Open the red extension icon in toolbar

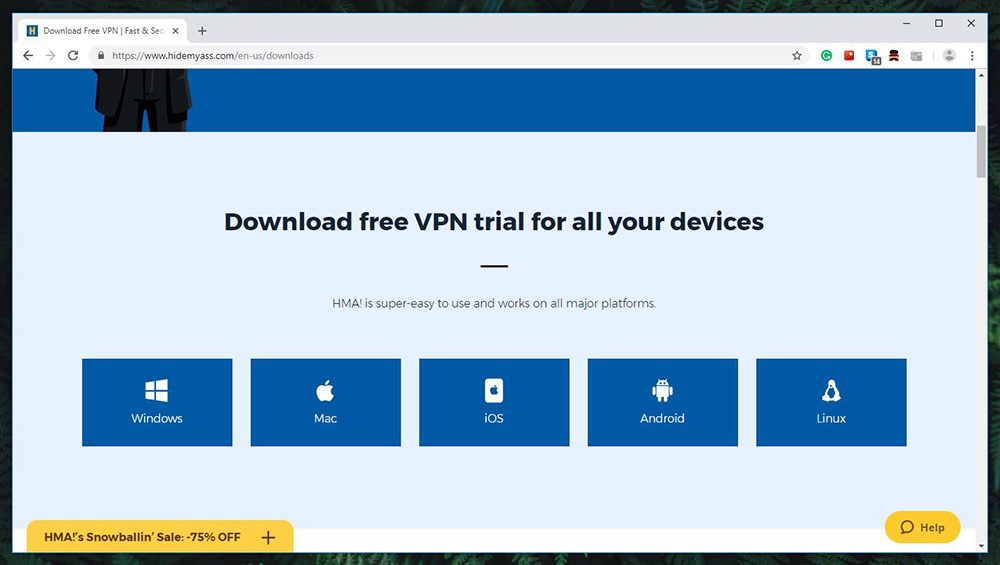pyautogui.click(x=849, y=55)
